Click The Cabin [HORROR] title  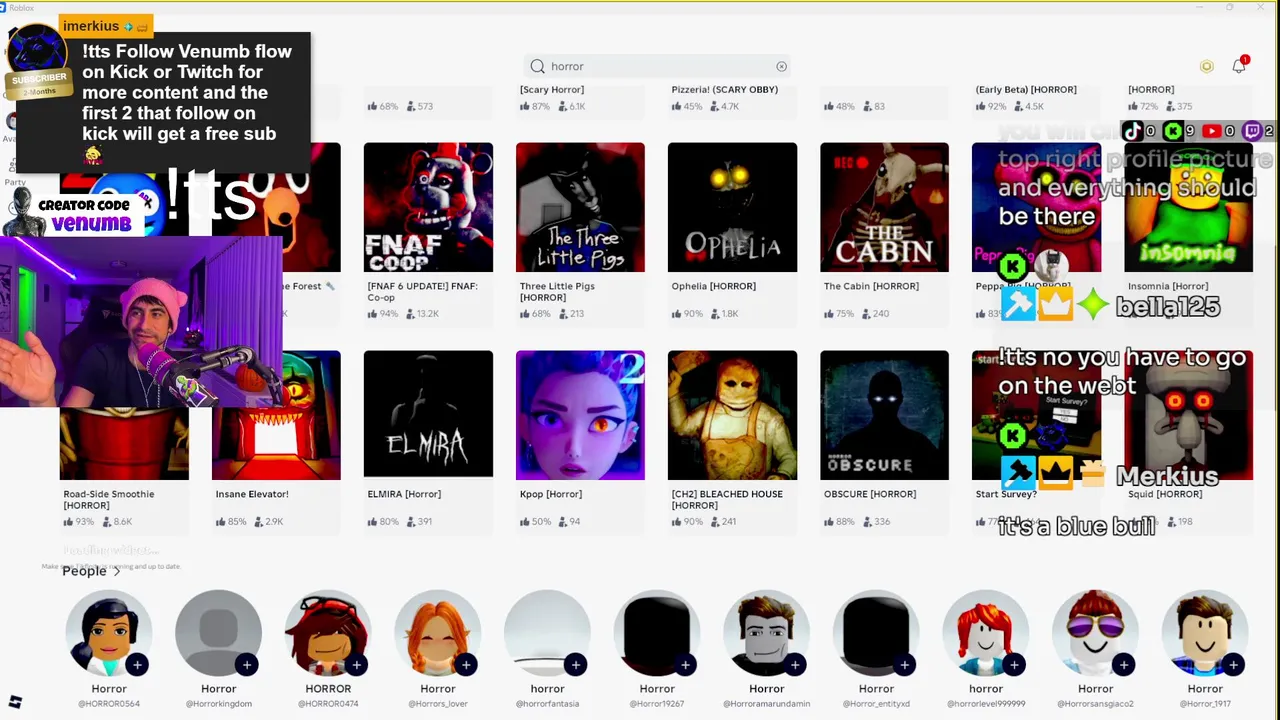tap(871, 286)
